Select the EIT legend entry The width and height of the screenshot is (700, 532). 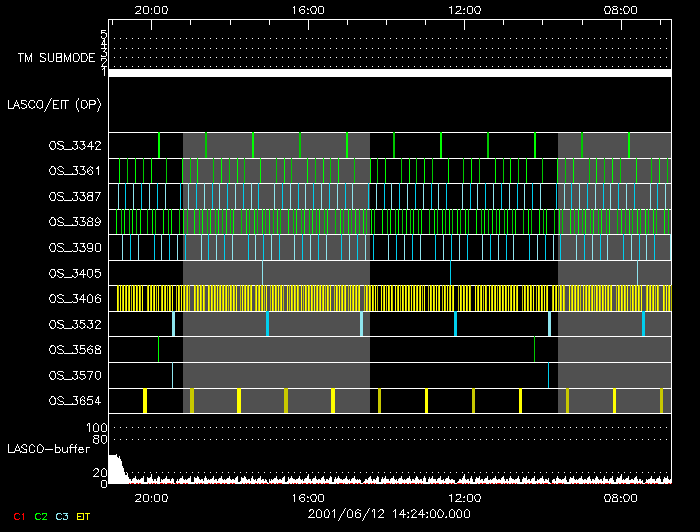86,515
